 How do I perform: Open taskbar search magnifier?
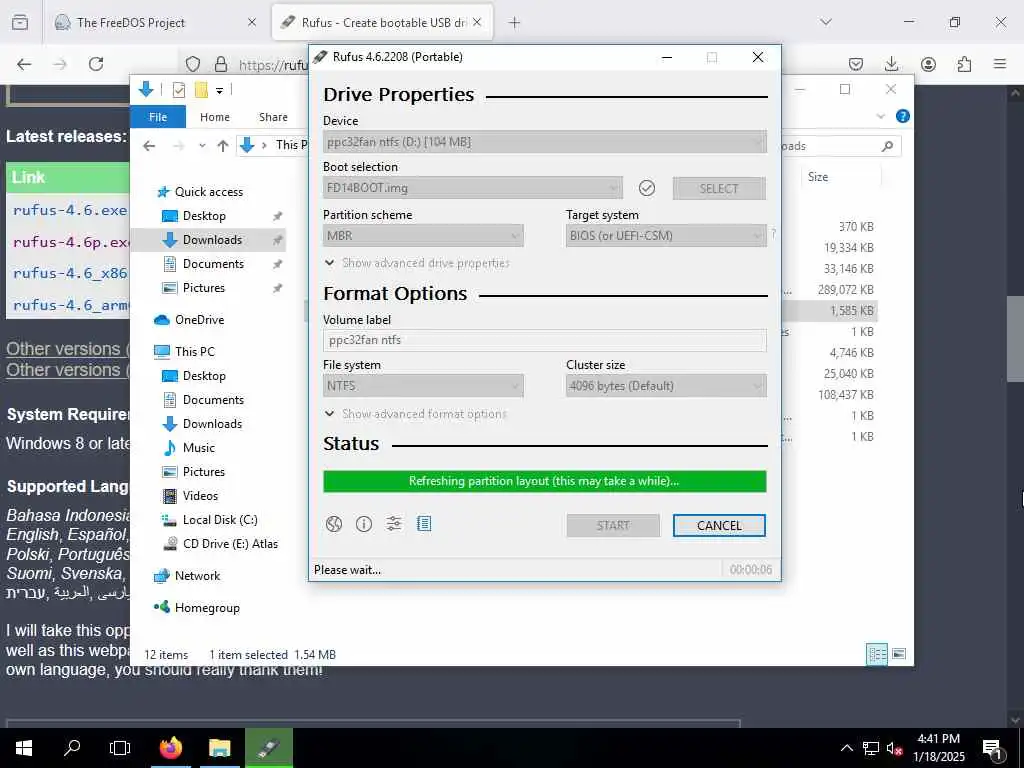click(72, 748)
